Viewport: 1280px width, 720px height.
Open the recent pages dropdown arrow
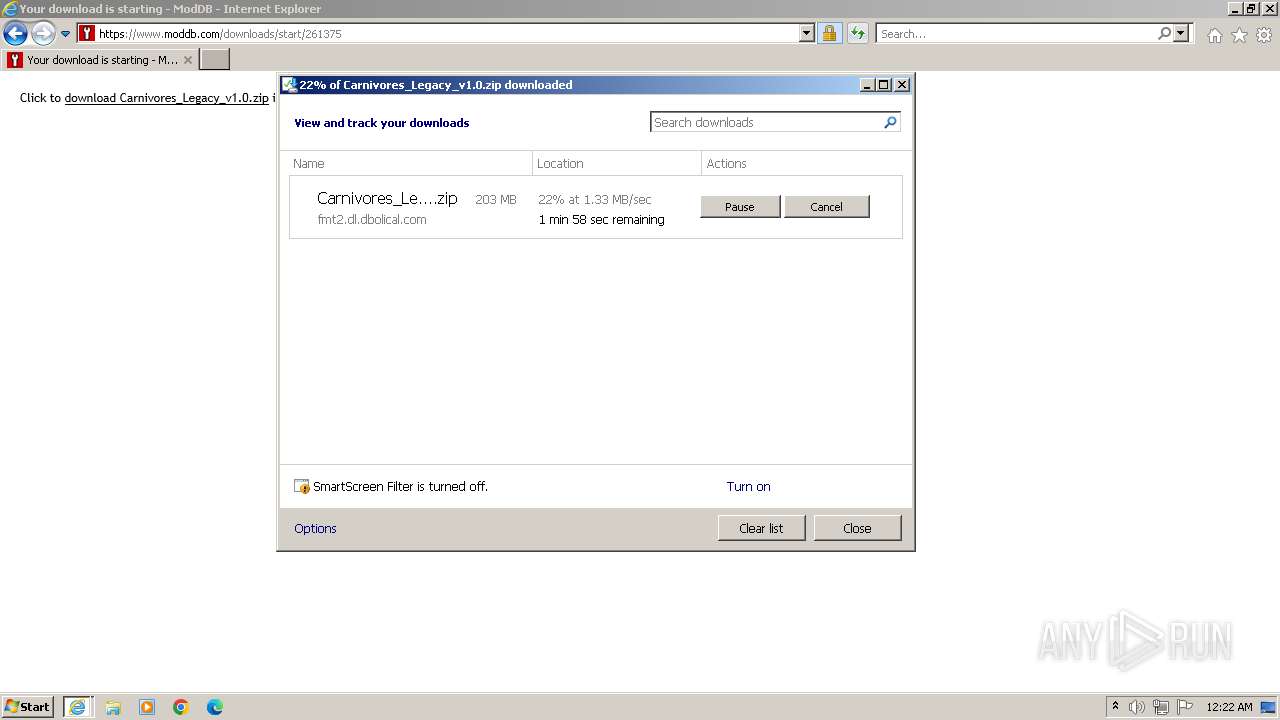[66, 34]
